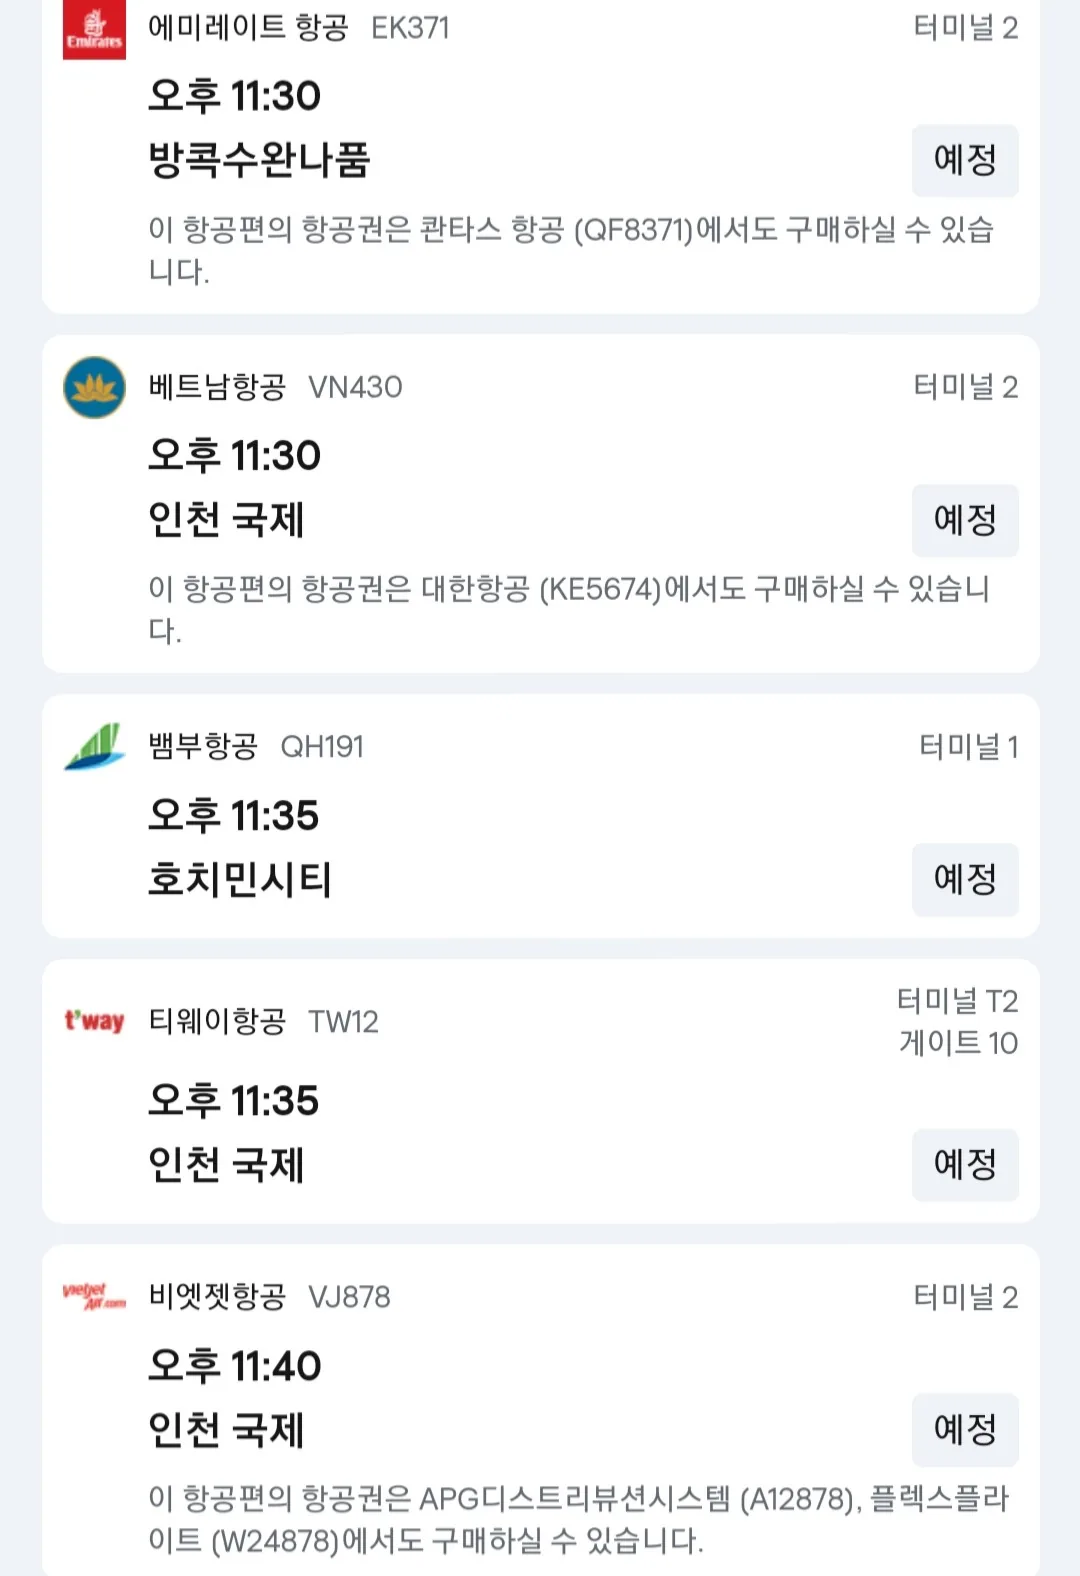Image resolution: width=1080 pixels, height=1576 pixels.
Task: Select flight number TW12
Action: coord(343,1021)
